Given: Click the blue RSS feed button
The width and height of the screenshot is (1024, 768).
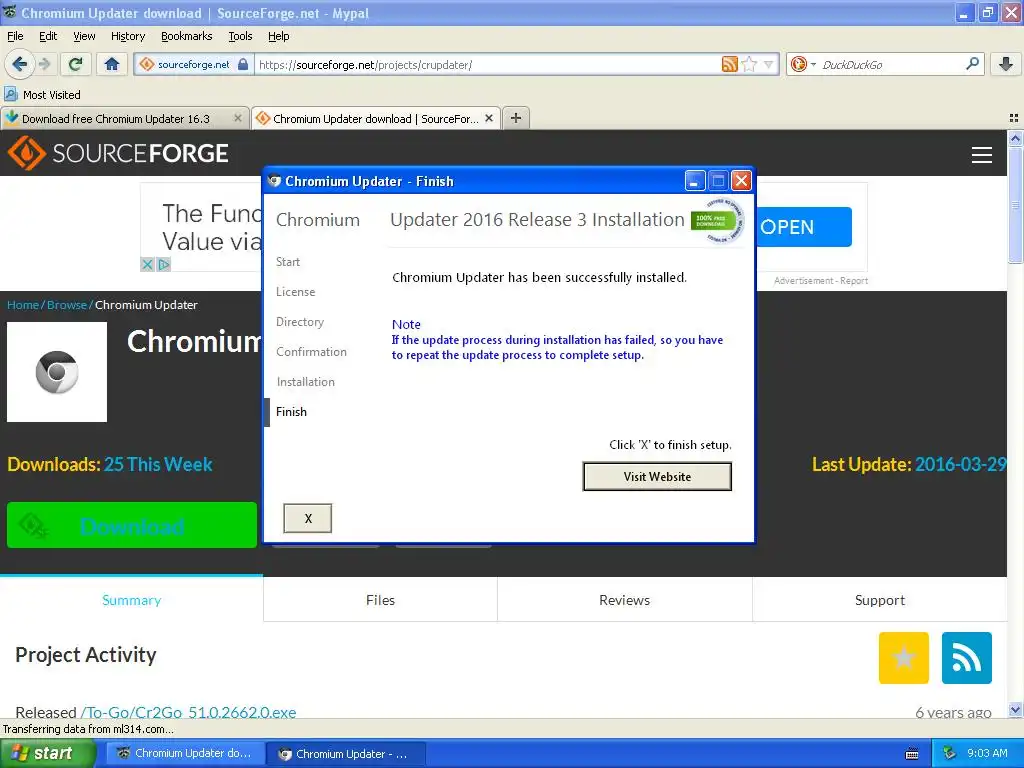Looking at the screenshot, I should pyautogui.click(x=967, y=658).
